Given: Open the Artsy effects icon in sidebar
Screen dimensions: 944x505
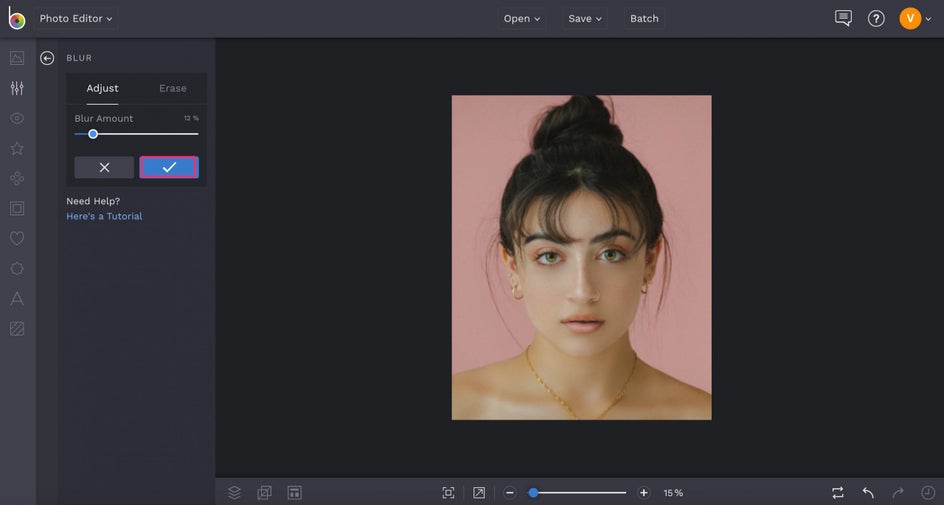Looking at the screenshot, I should click(x=17, y=178).
